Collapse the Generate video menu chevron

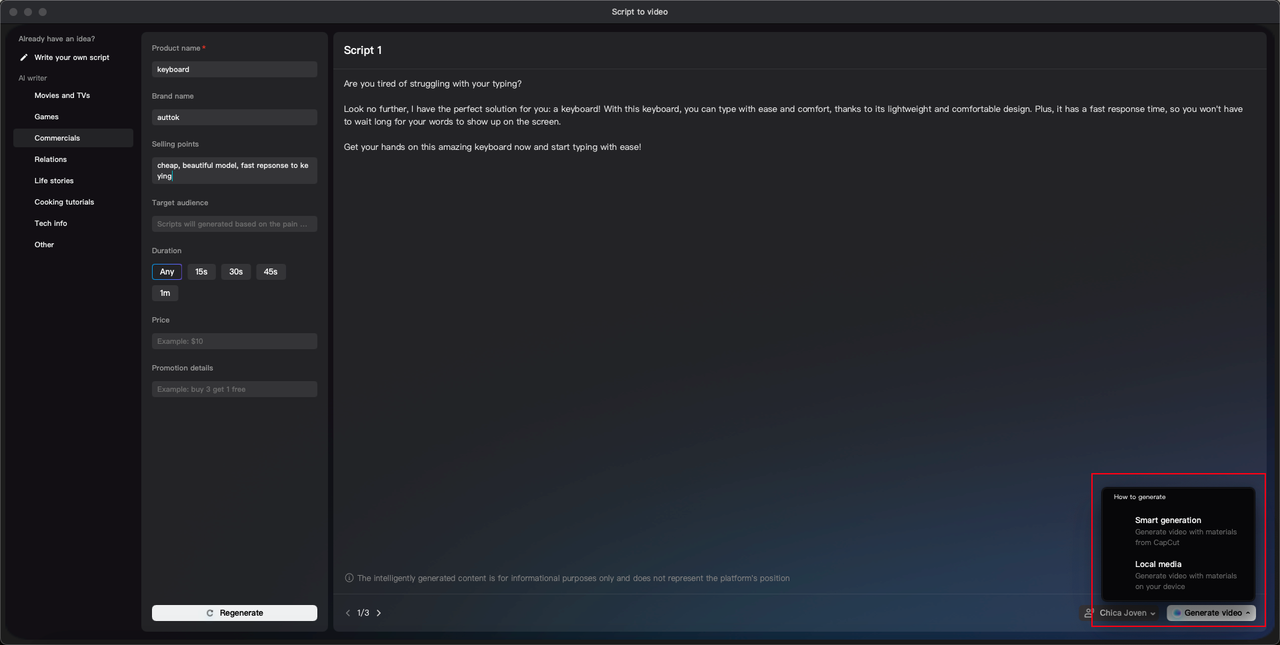(x=1248, y=613)
